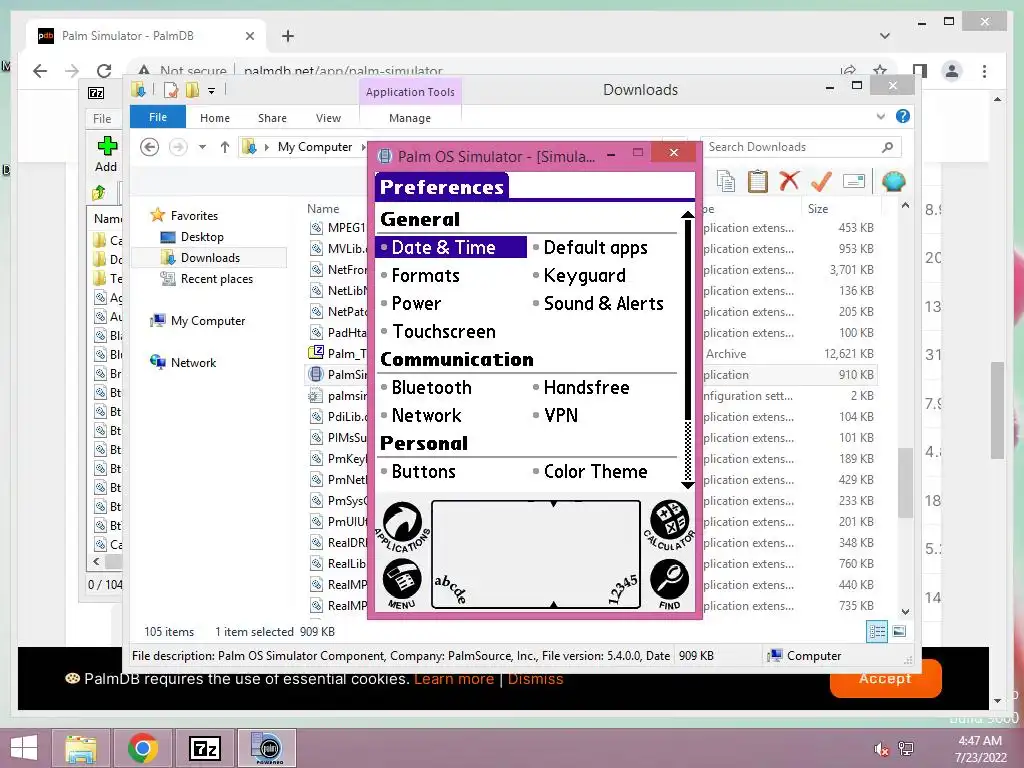Click the Dismiss cookie link

pos(535,679)
